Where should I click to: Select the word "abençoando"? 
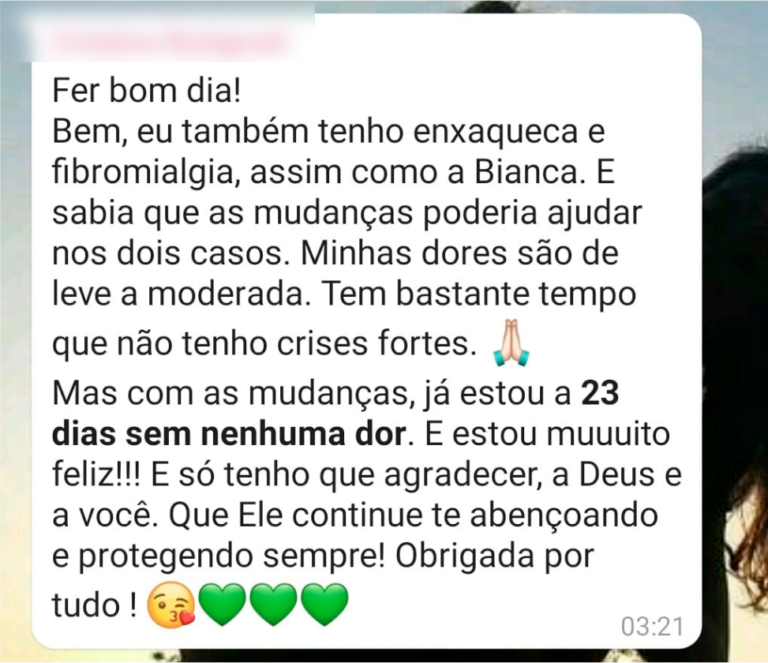pyautogui.click(x=564, y=517)
